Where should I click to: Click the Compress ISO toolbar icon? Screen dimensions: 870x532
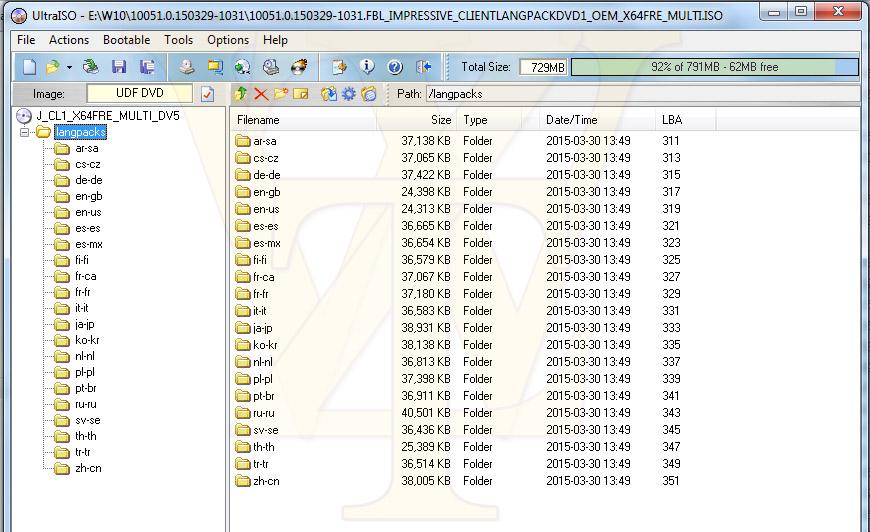click(x=215, y=67)
